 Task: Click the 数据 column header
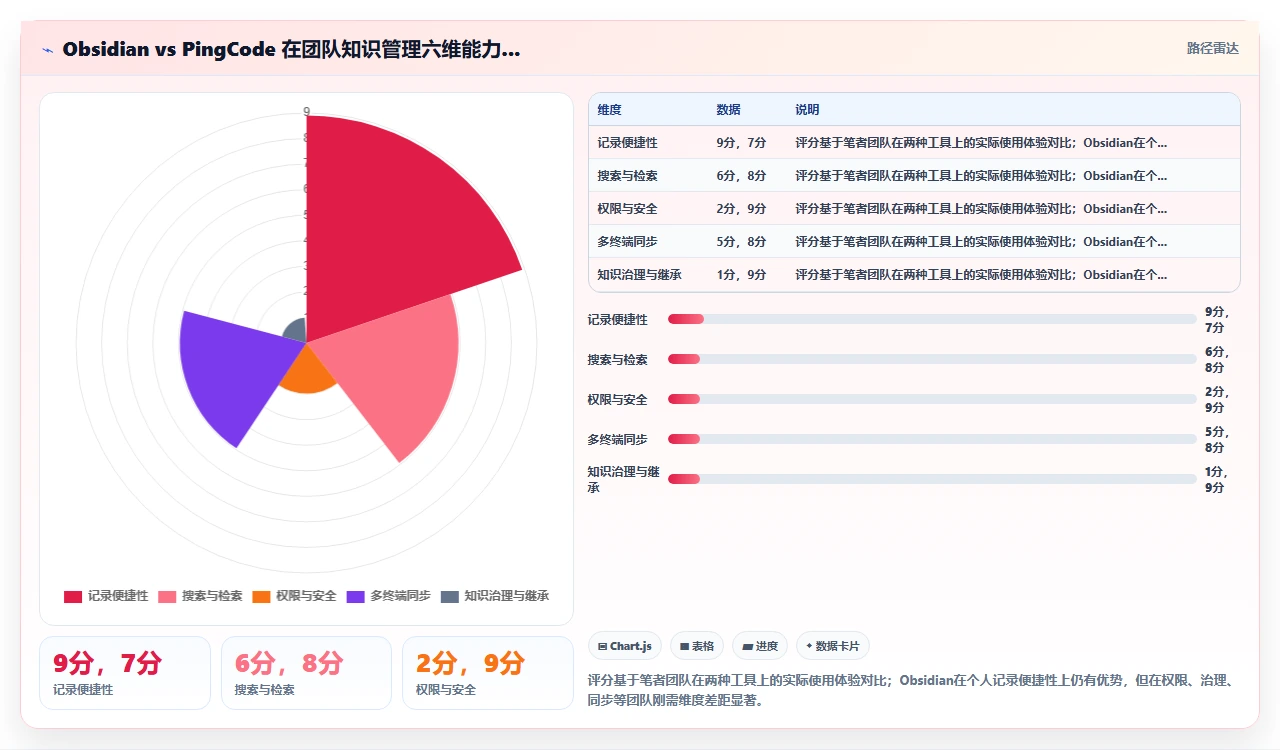(728, 110)
